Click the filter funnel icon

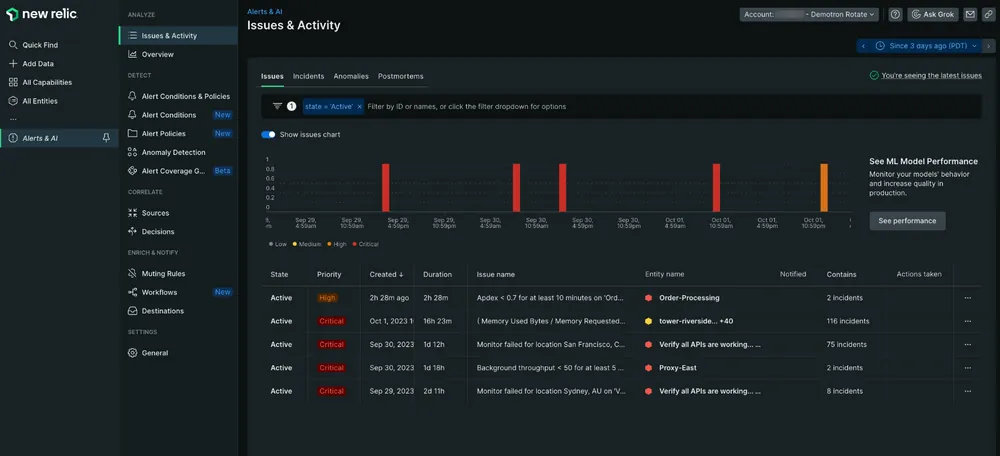(x=277, y=107)
